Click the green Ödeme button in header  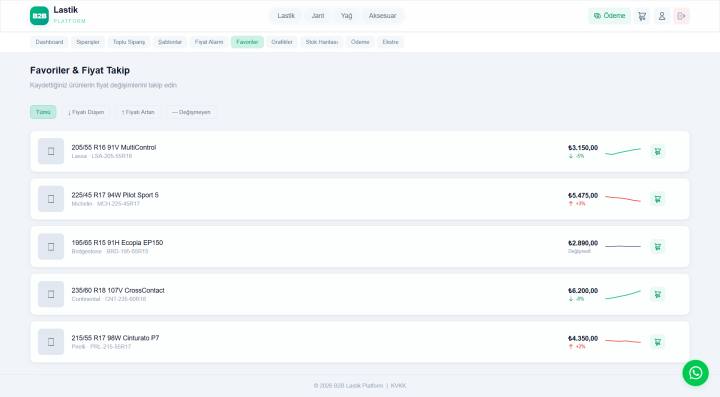pos(609,16)
